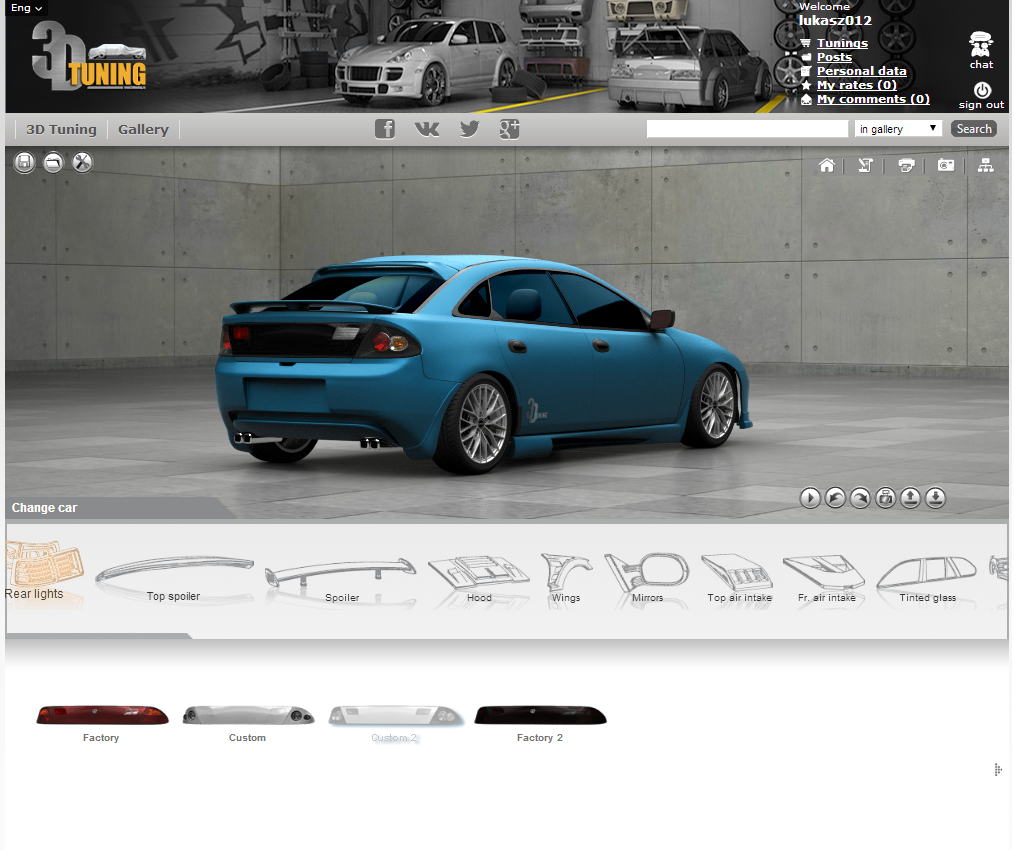This screenshot has height=855, width=1015.
Task: Click the home icon above the car
Action: pyautogui.click(x=827, y=166)
